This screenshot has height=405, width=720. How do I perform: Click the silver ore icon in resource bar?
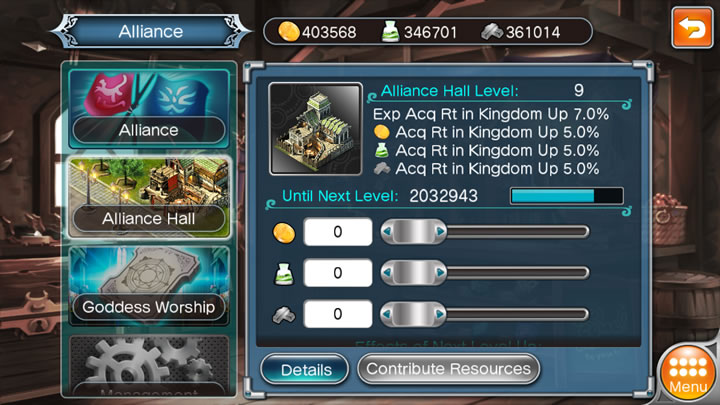492,32
